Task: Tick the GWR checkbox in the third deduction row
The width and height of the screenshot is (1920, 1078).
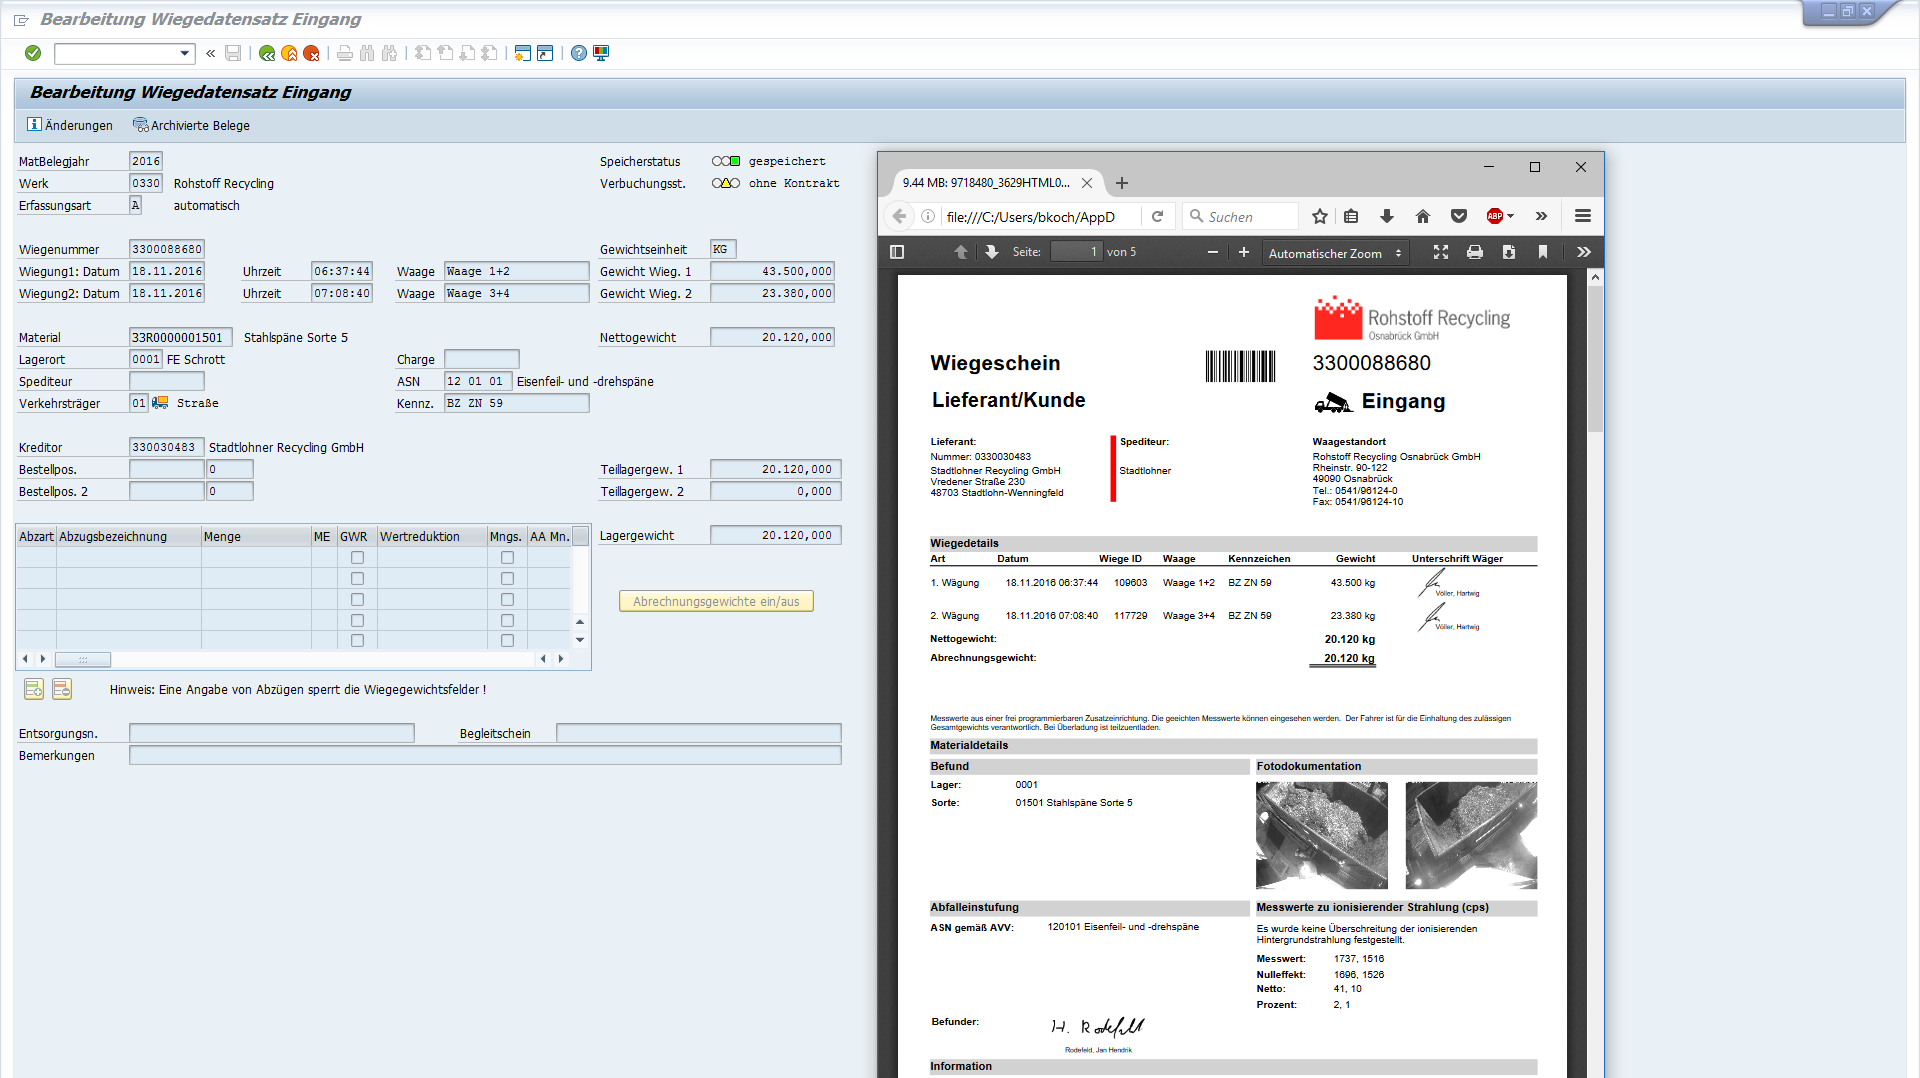Action: [357, 600]
